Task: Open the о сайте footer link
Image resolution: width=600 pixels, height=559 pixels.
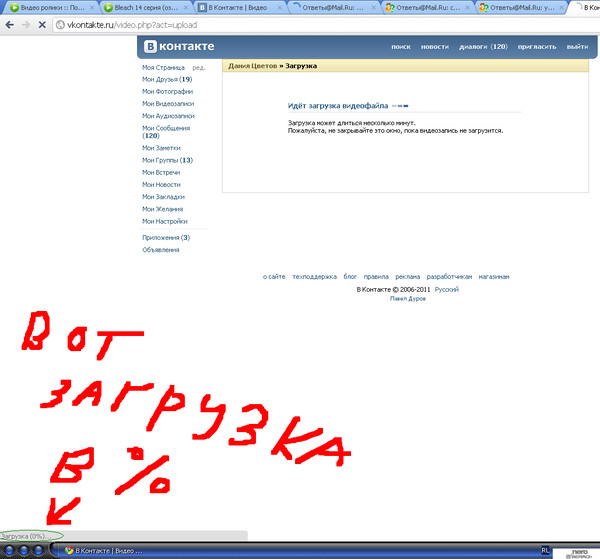Action: pos(274,277)
